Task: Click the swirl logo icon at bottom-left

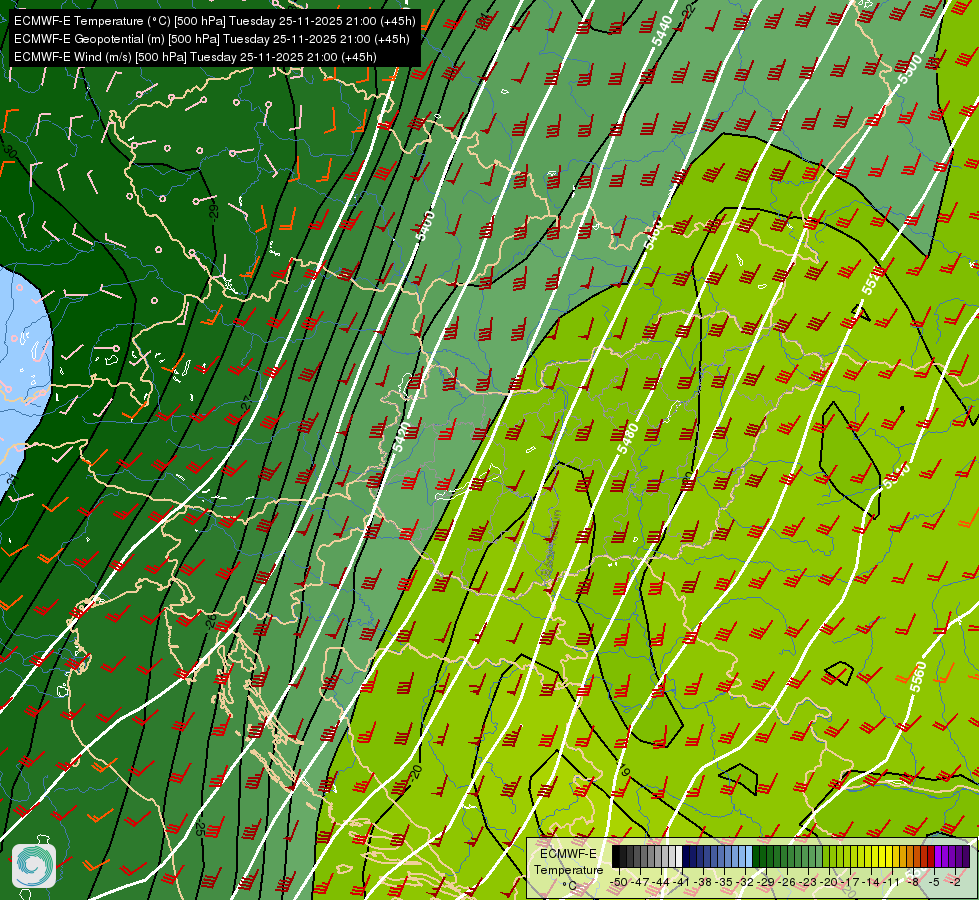Action: (34, 866)
